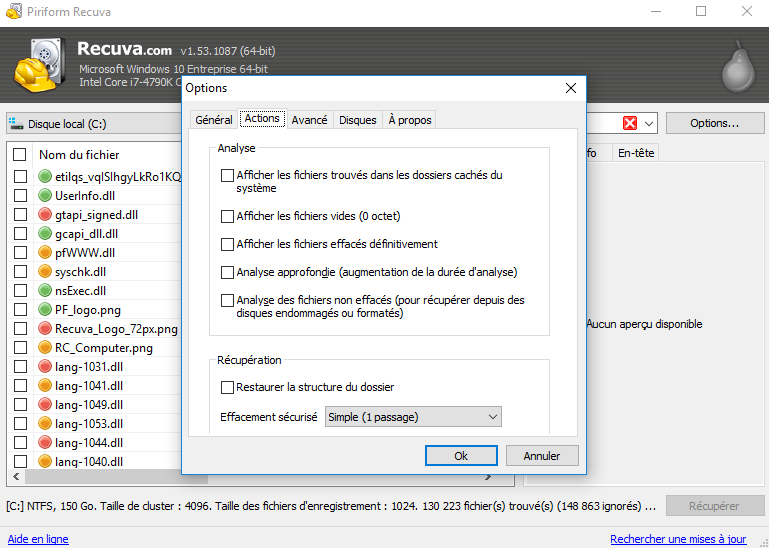This screenshot has height=548, width=769.
Task: Click the Nom du fichier column header
Action: pos(79,155)
